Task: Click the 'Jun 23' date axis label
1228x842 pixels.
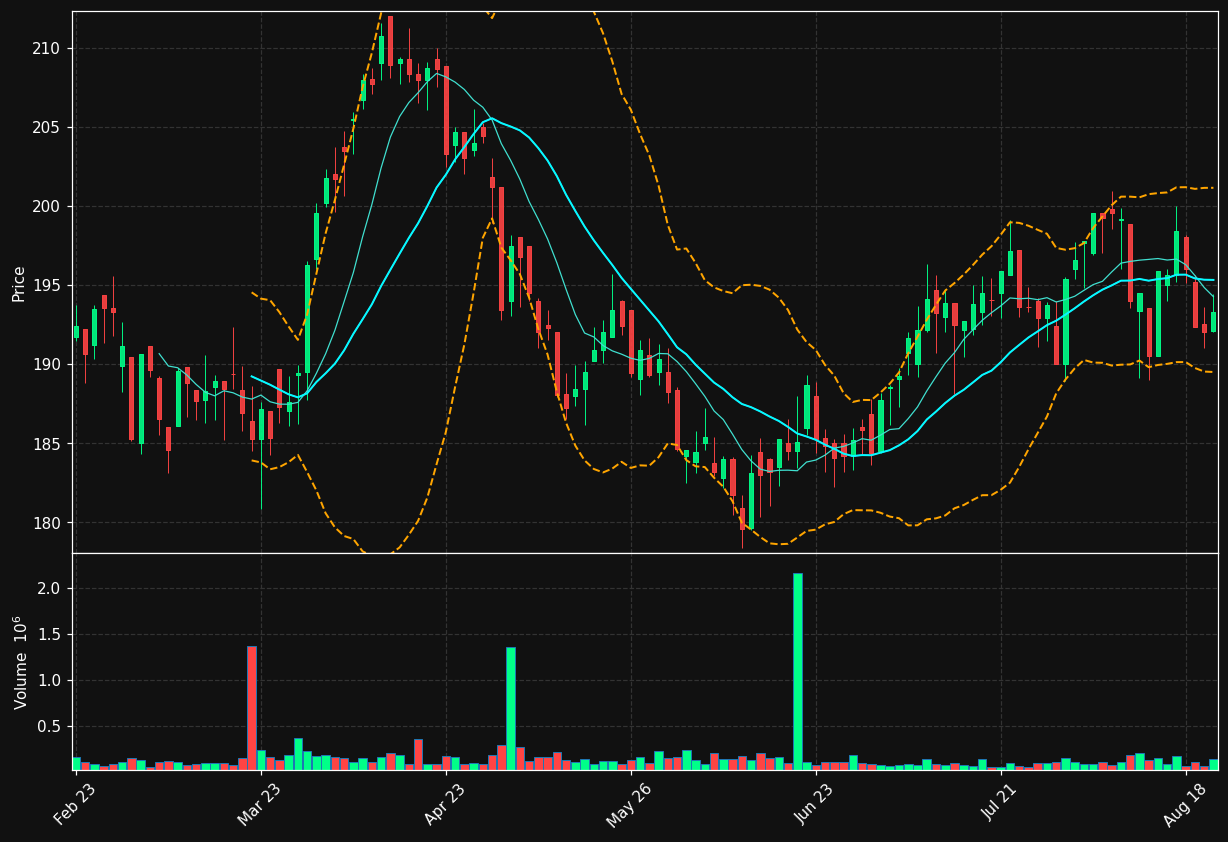Action: (815, 803)
